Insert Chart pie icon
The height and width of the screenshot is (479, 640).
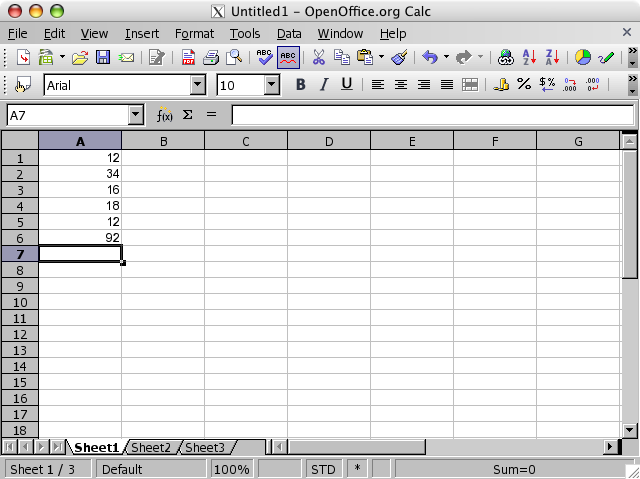point(583,57)
